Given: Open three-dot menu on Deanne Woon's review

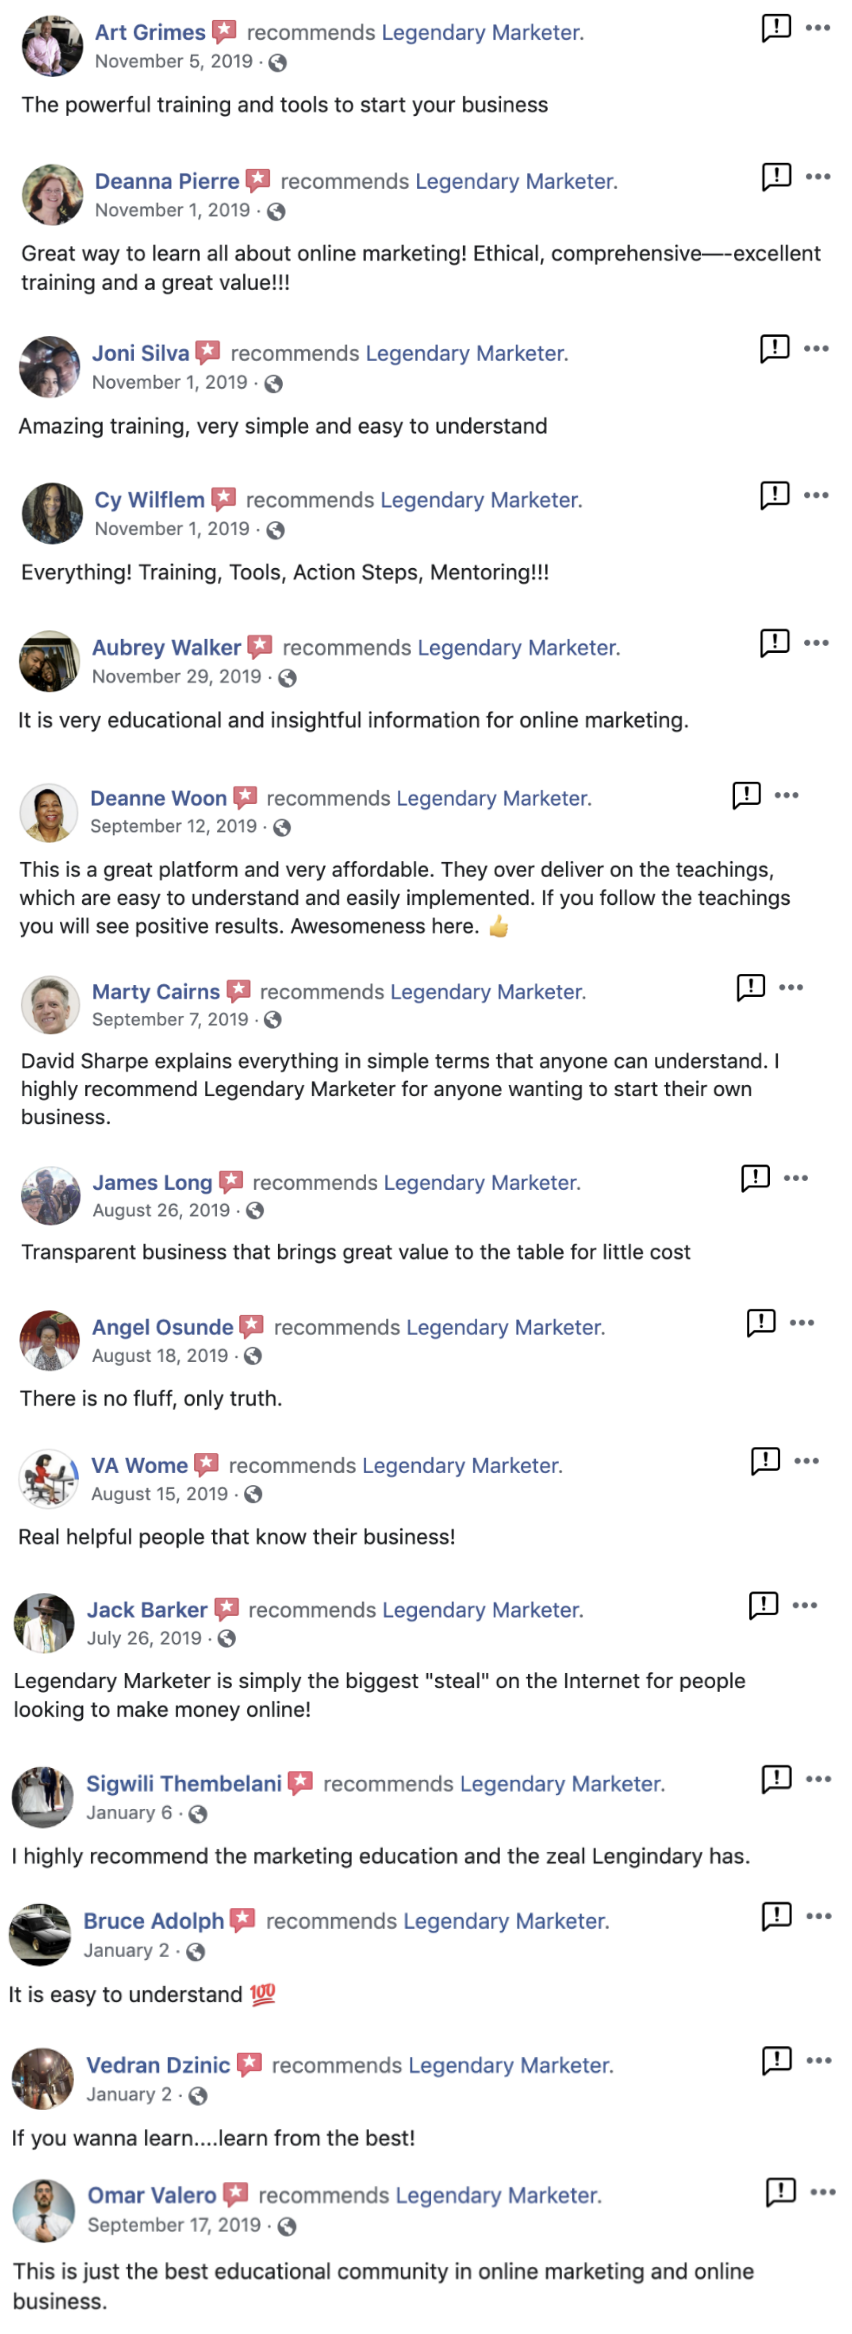Looking at the screenshot, I should (x=787, y=796).
